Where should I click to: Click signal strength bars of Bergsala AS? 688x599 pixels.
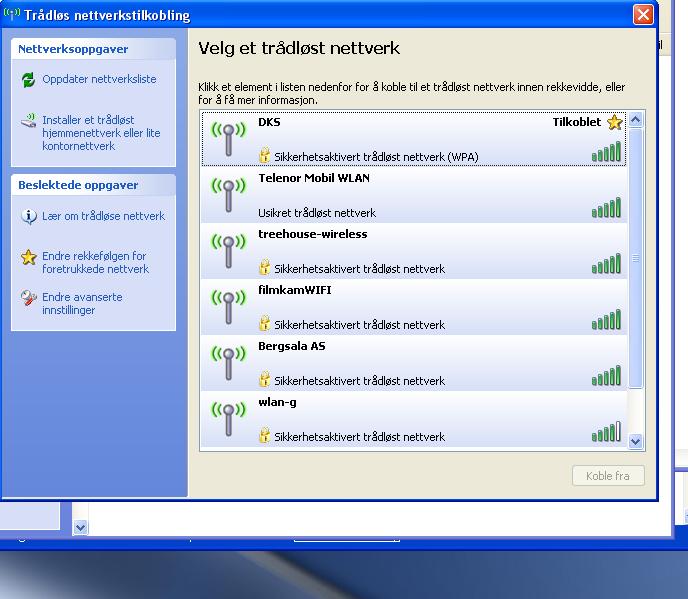pos(606,376)
